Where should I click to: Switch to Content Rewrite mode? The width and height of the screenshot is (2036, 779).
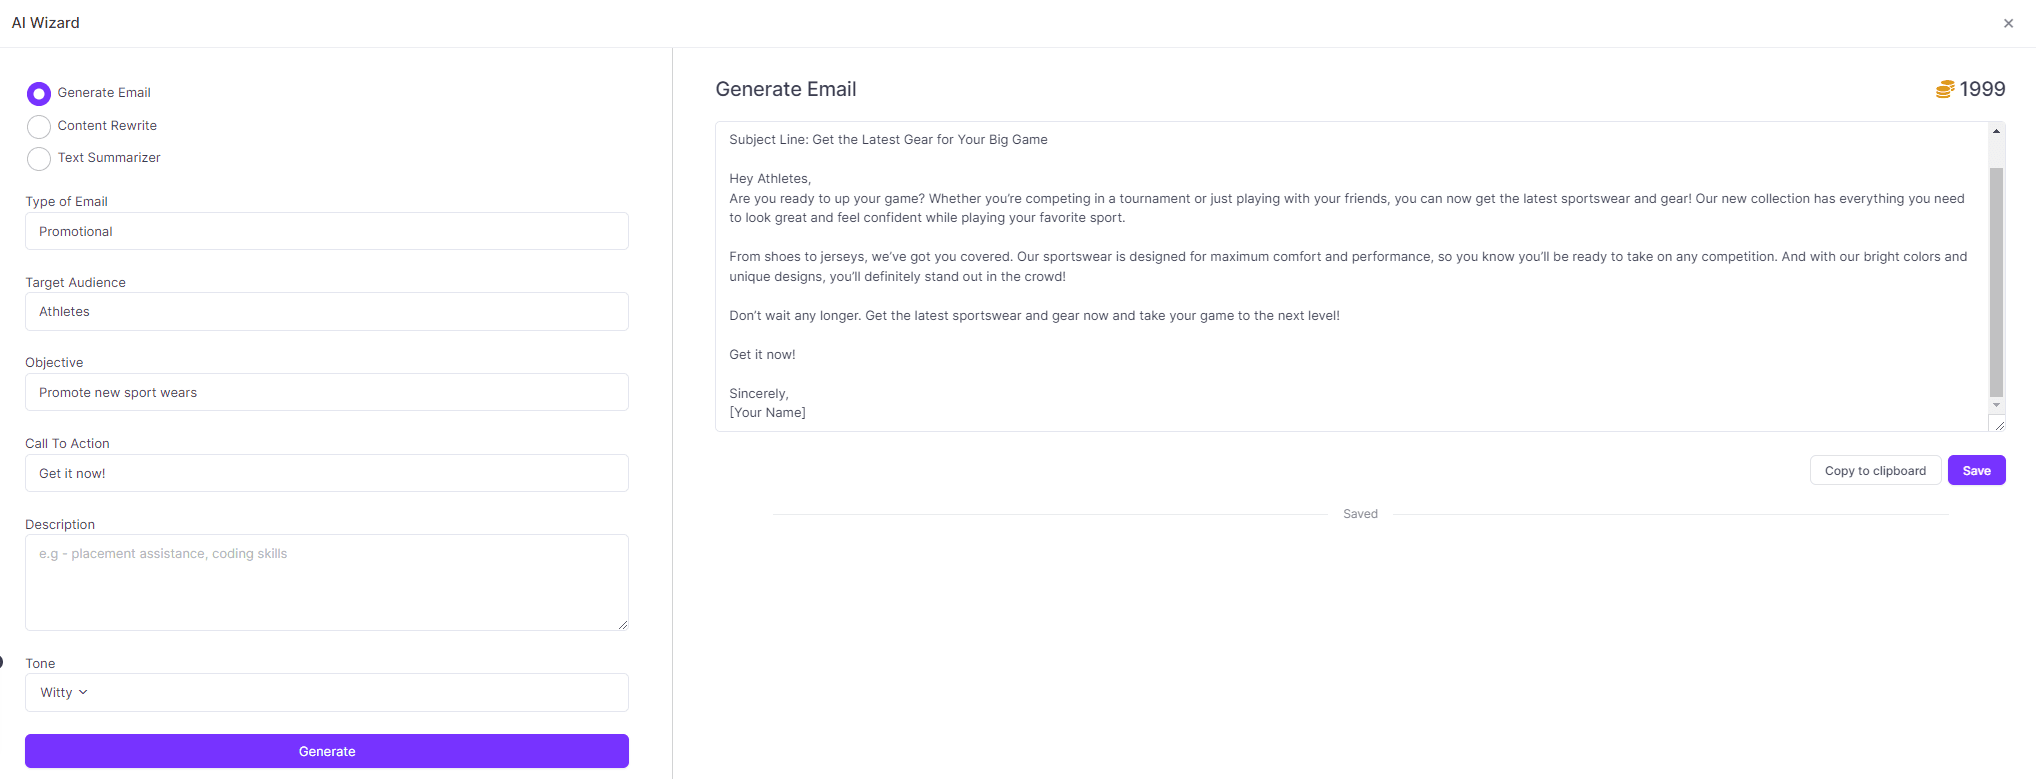coord(39,126)
